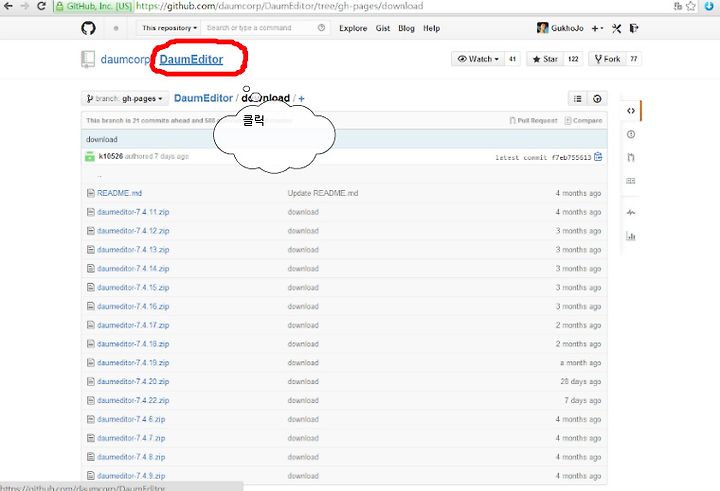
Task: Click the search help question icon
Action: (321, 28)
